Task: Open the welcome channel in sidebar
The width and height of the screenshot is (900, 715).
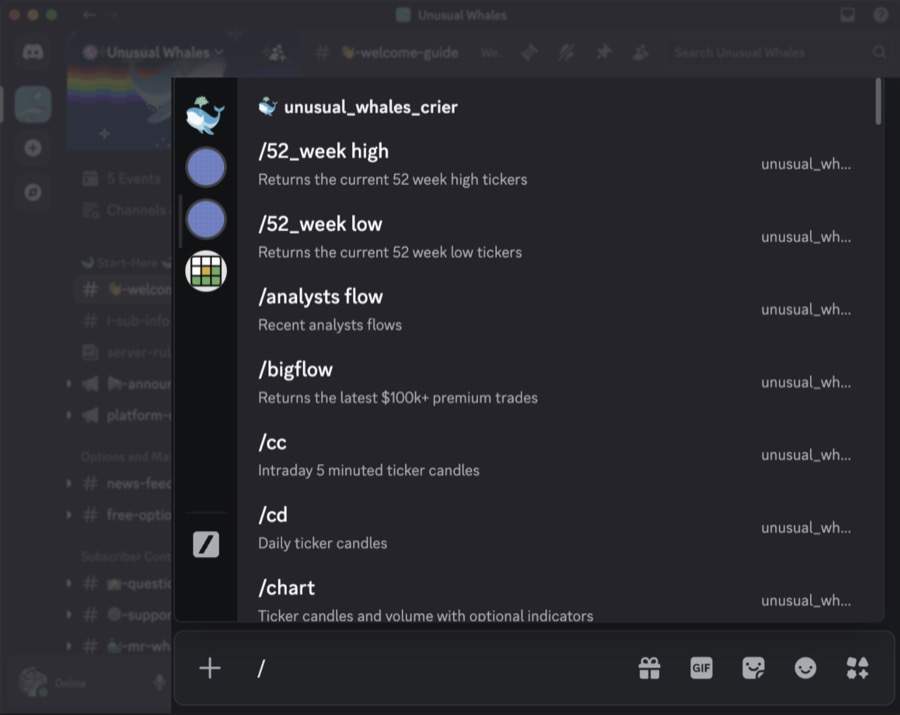Action: pyautogui.click(x=123, y=289)
